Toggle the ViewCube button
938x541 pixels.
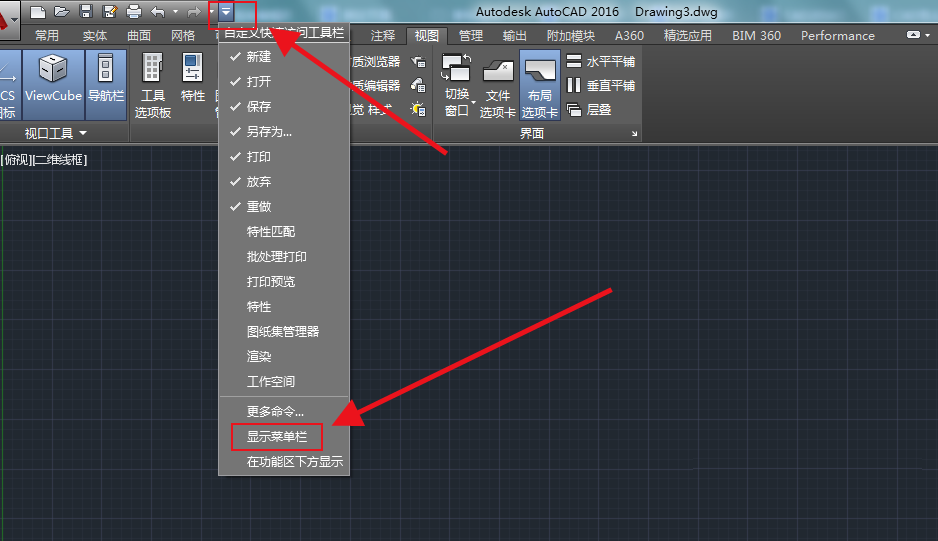(x=53, y=84)
